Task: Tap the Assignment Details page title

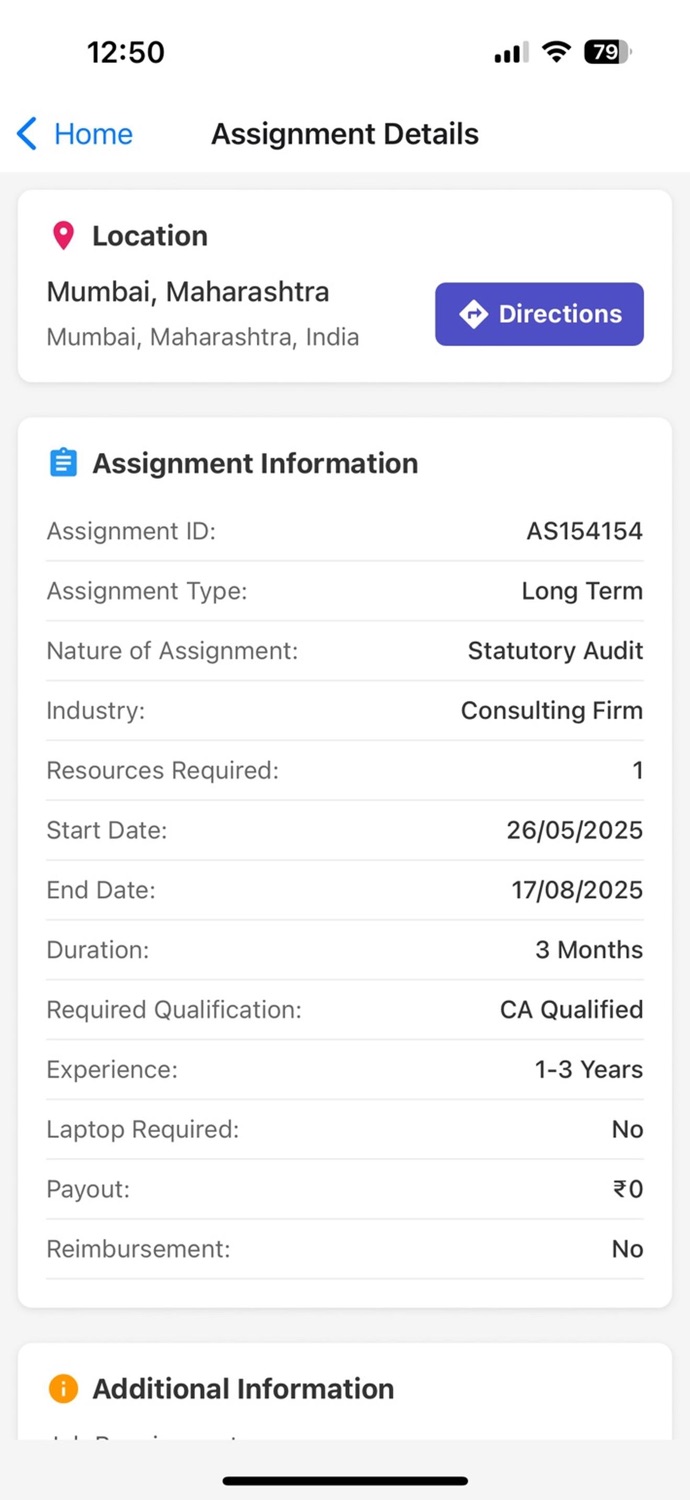Action: 345,134
